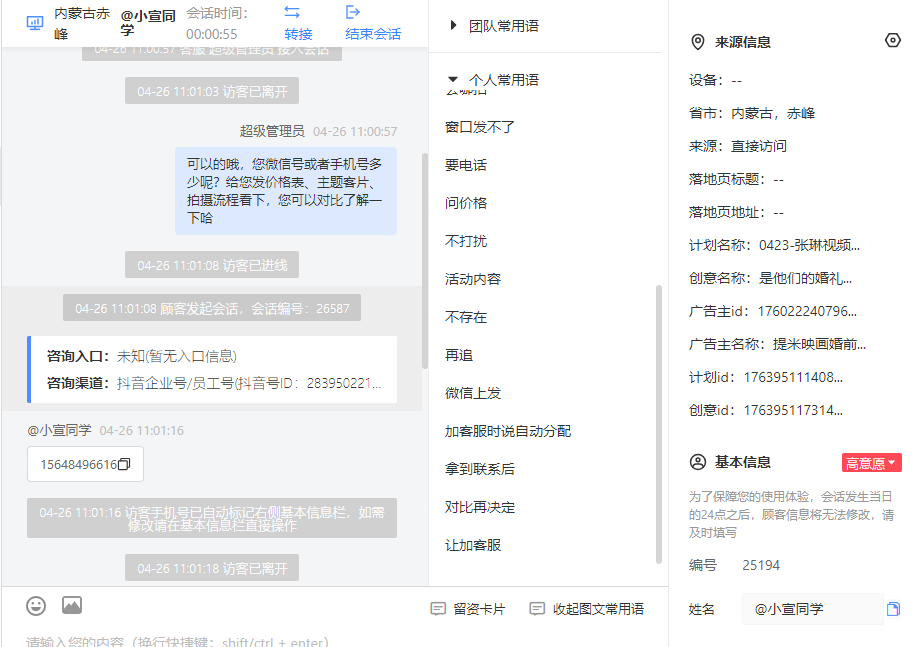Viewport: 919px width, 647px height.
Task: Click 省市 内蒙古，赤峰 row
Action: pyautogui.click(x=752, y=114)
